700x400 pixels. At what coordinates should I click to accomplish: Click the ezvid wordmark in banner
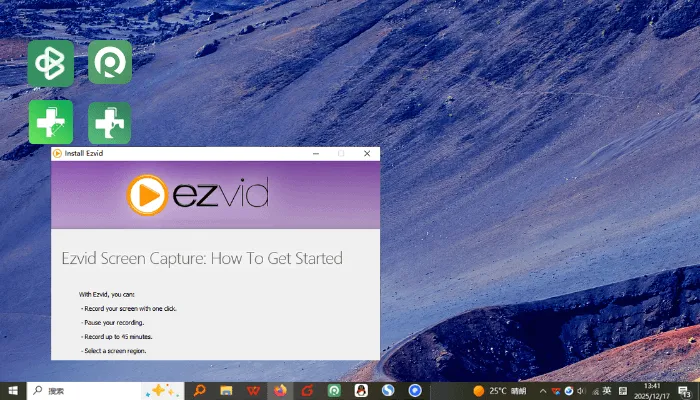coord(221,193)
